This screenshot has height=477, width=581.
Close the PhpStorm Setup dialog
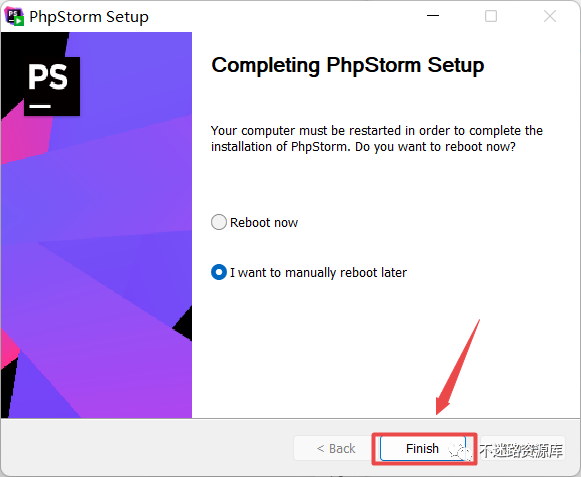click(x=550, y=16)
